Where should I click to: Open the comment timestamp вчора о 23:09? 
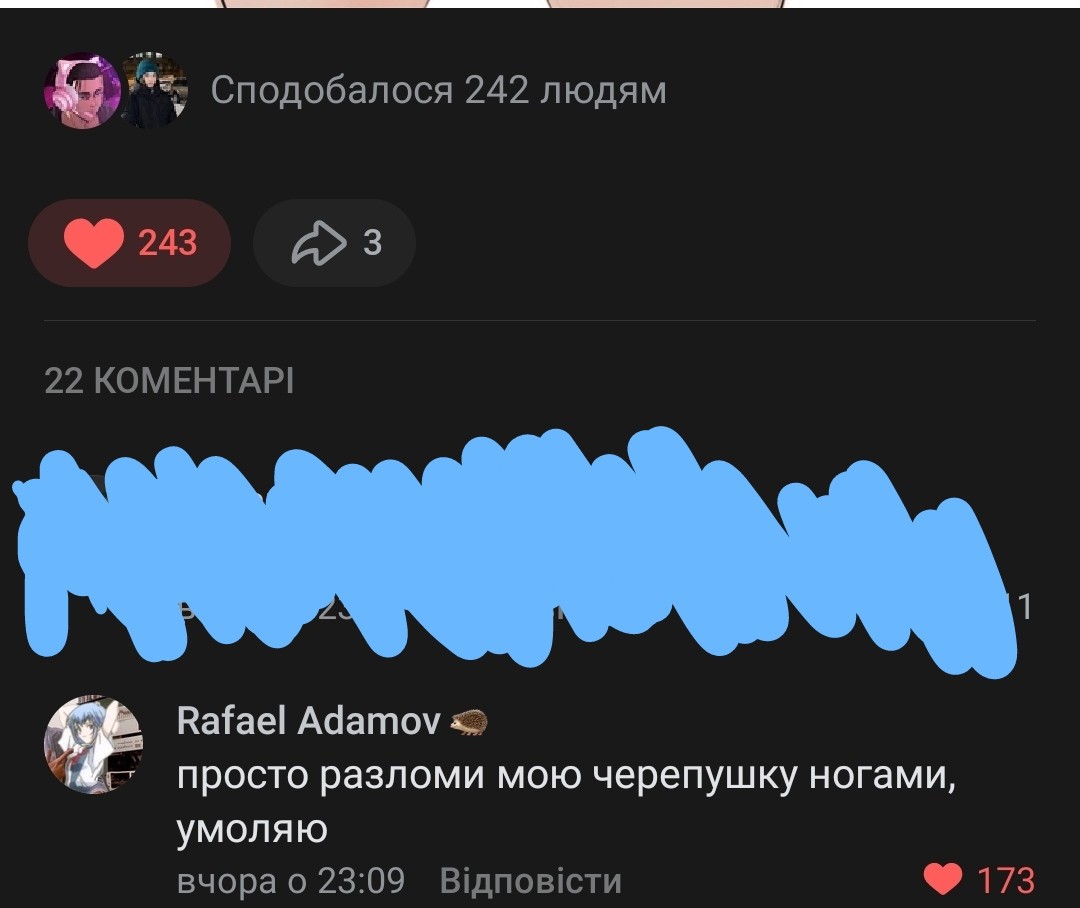tap(291, 880)
